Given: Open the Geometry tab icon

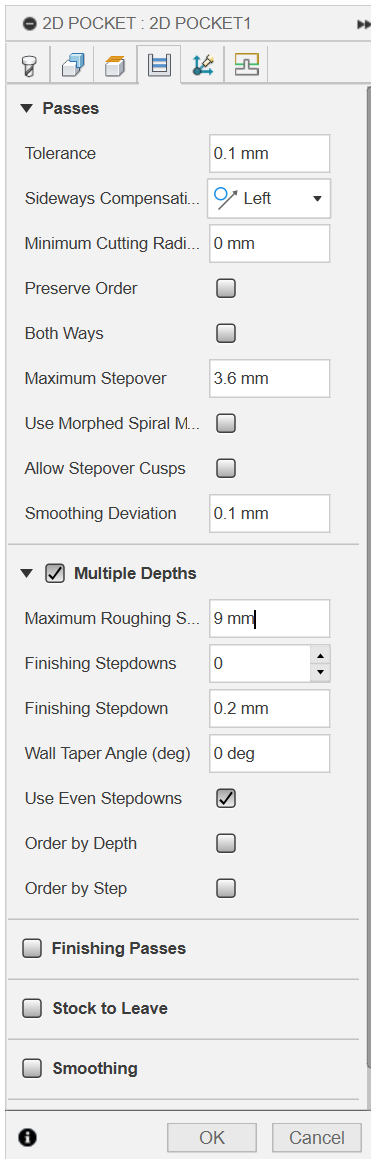Looking at the screenshot, I should coord(72,66).
